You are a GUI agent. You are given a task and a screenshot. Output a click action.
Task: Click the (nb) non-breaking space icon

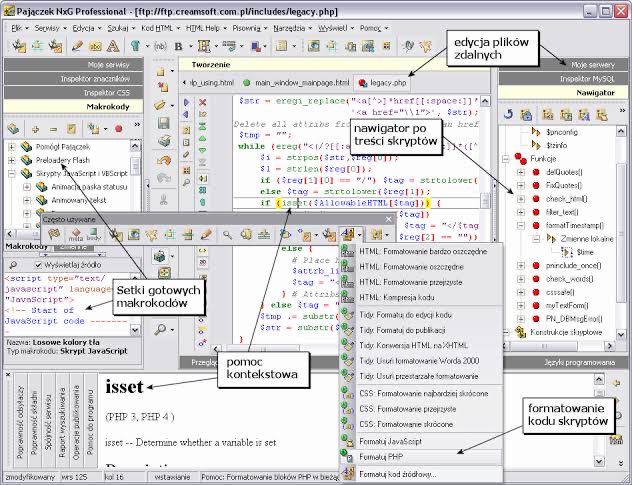[160, 46]
